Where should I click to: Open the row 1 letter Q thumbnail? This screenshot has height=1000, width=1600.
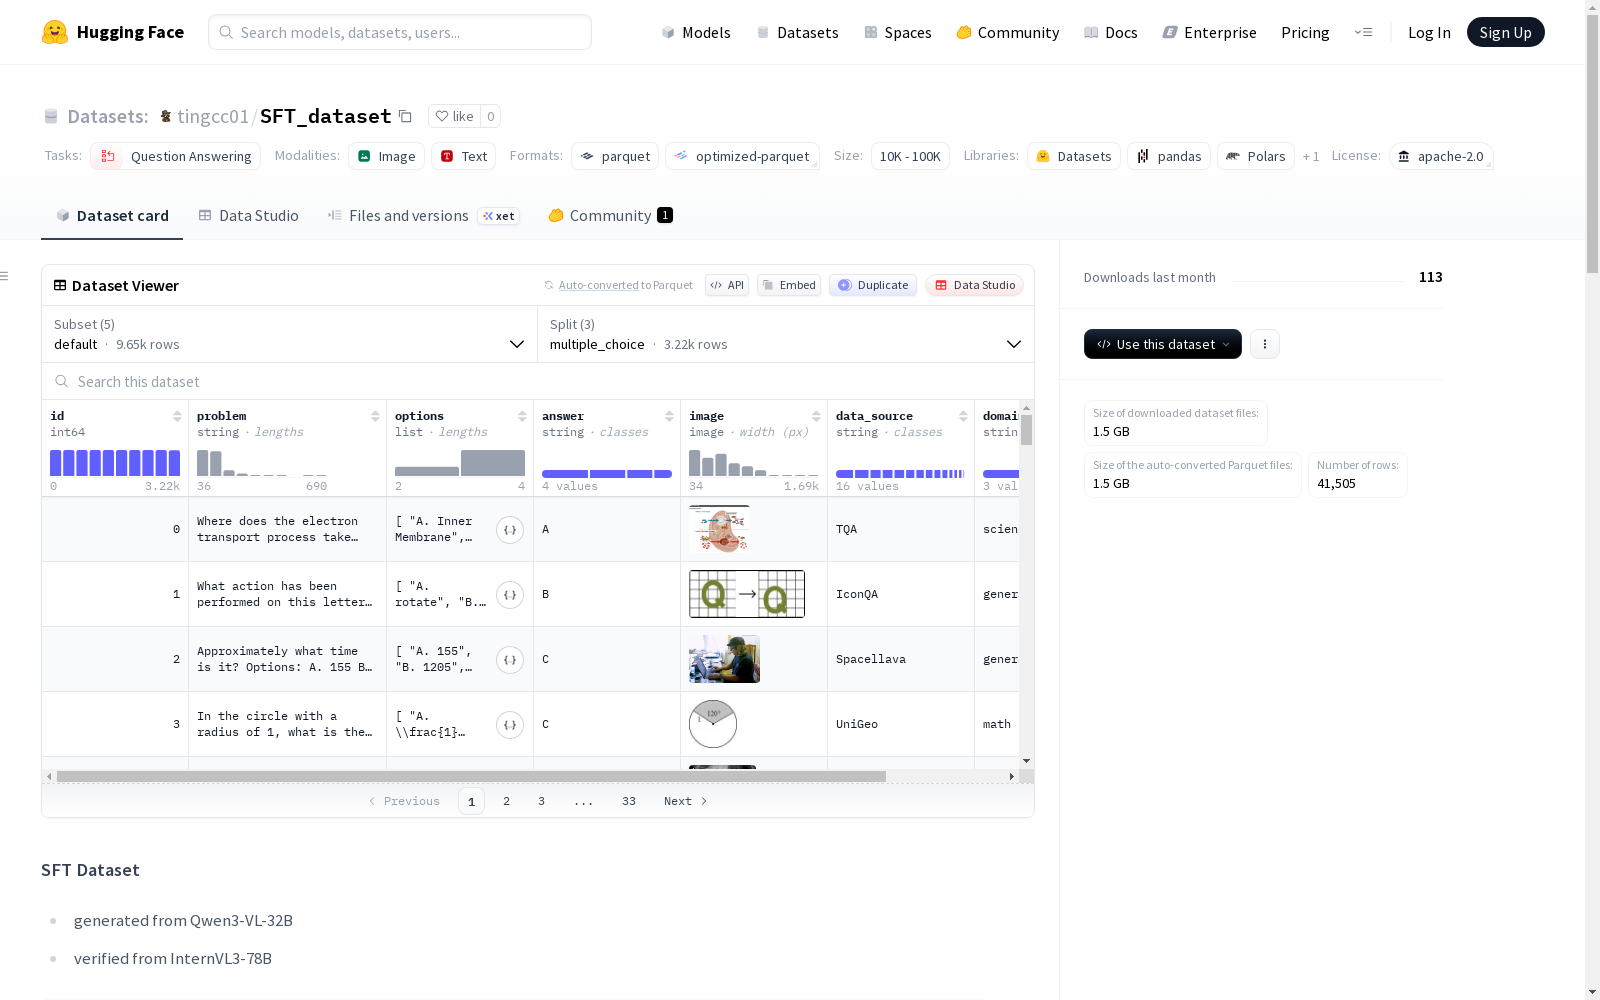[747, 594]
